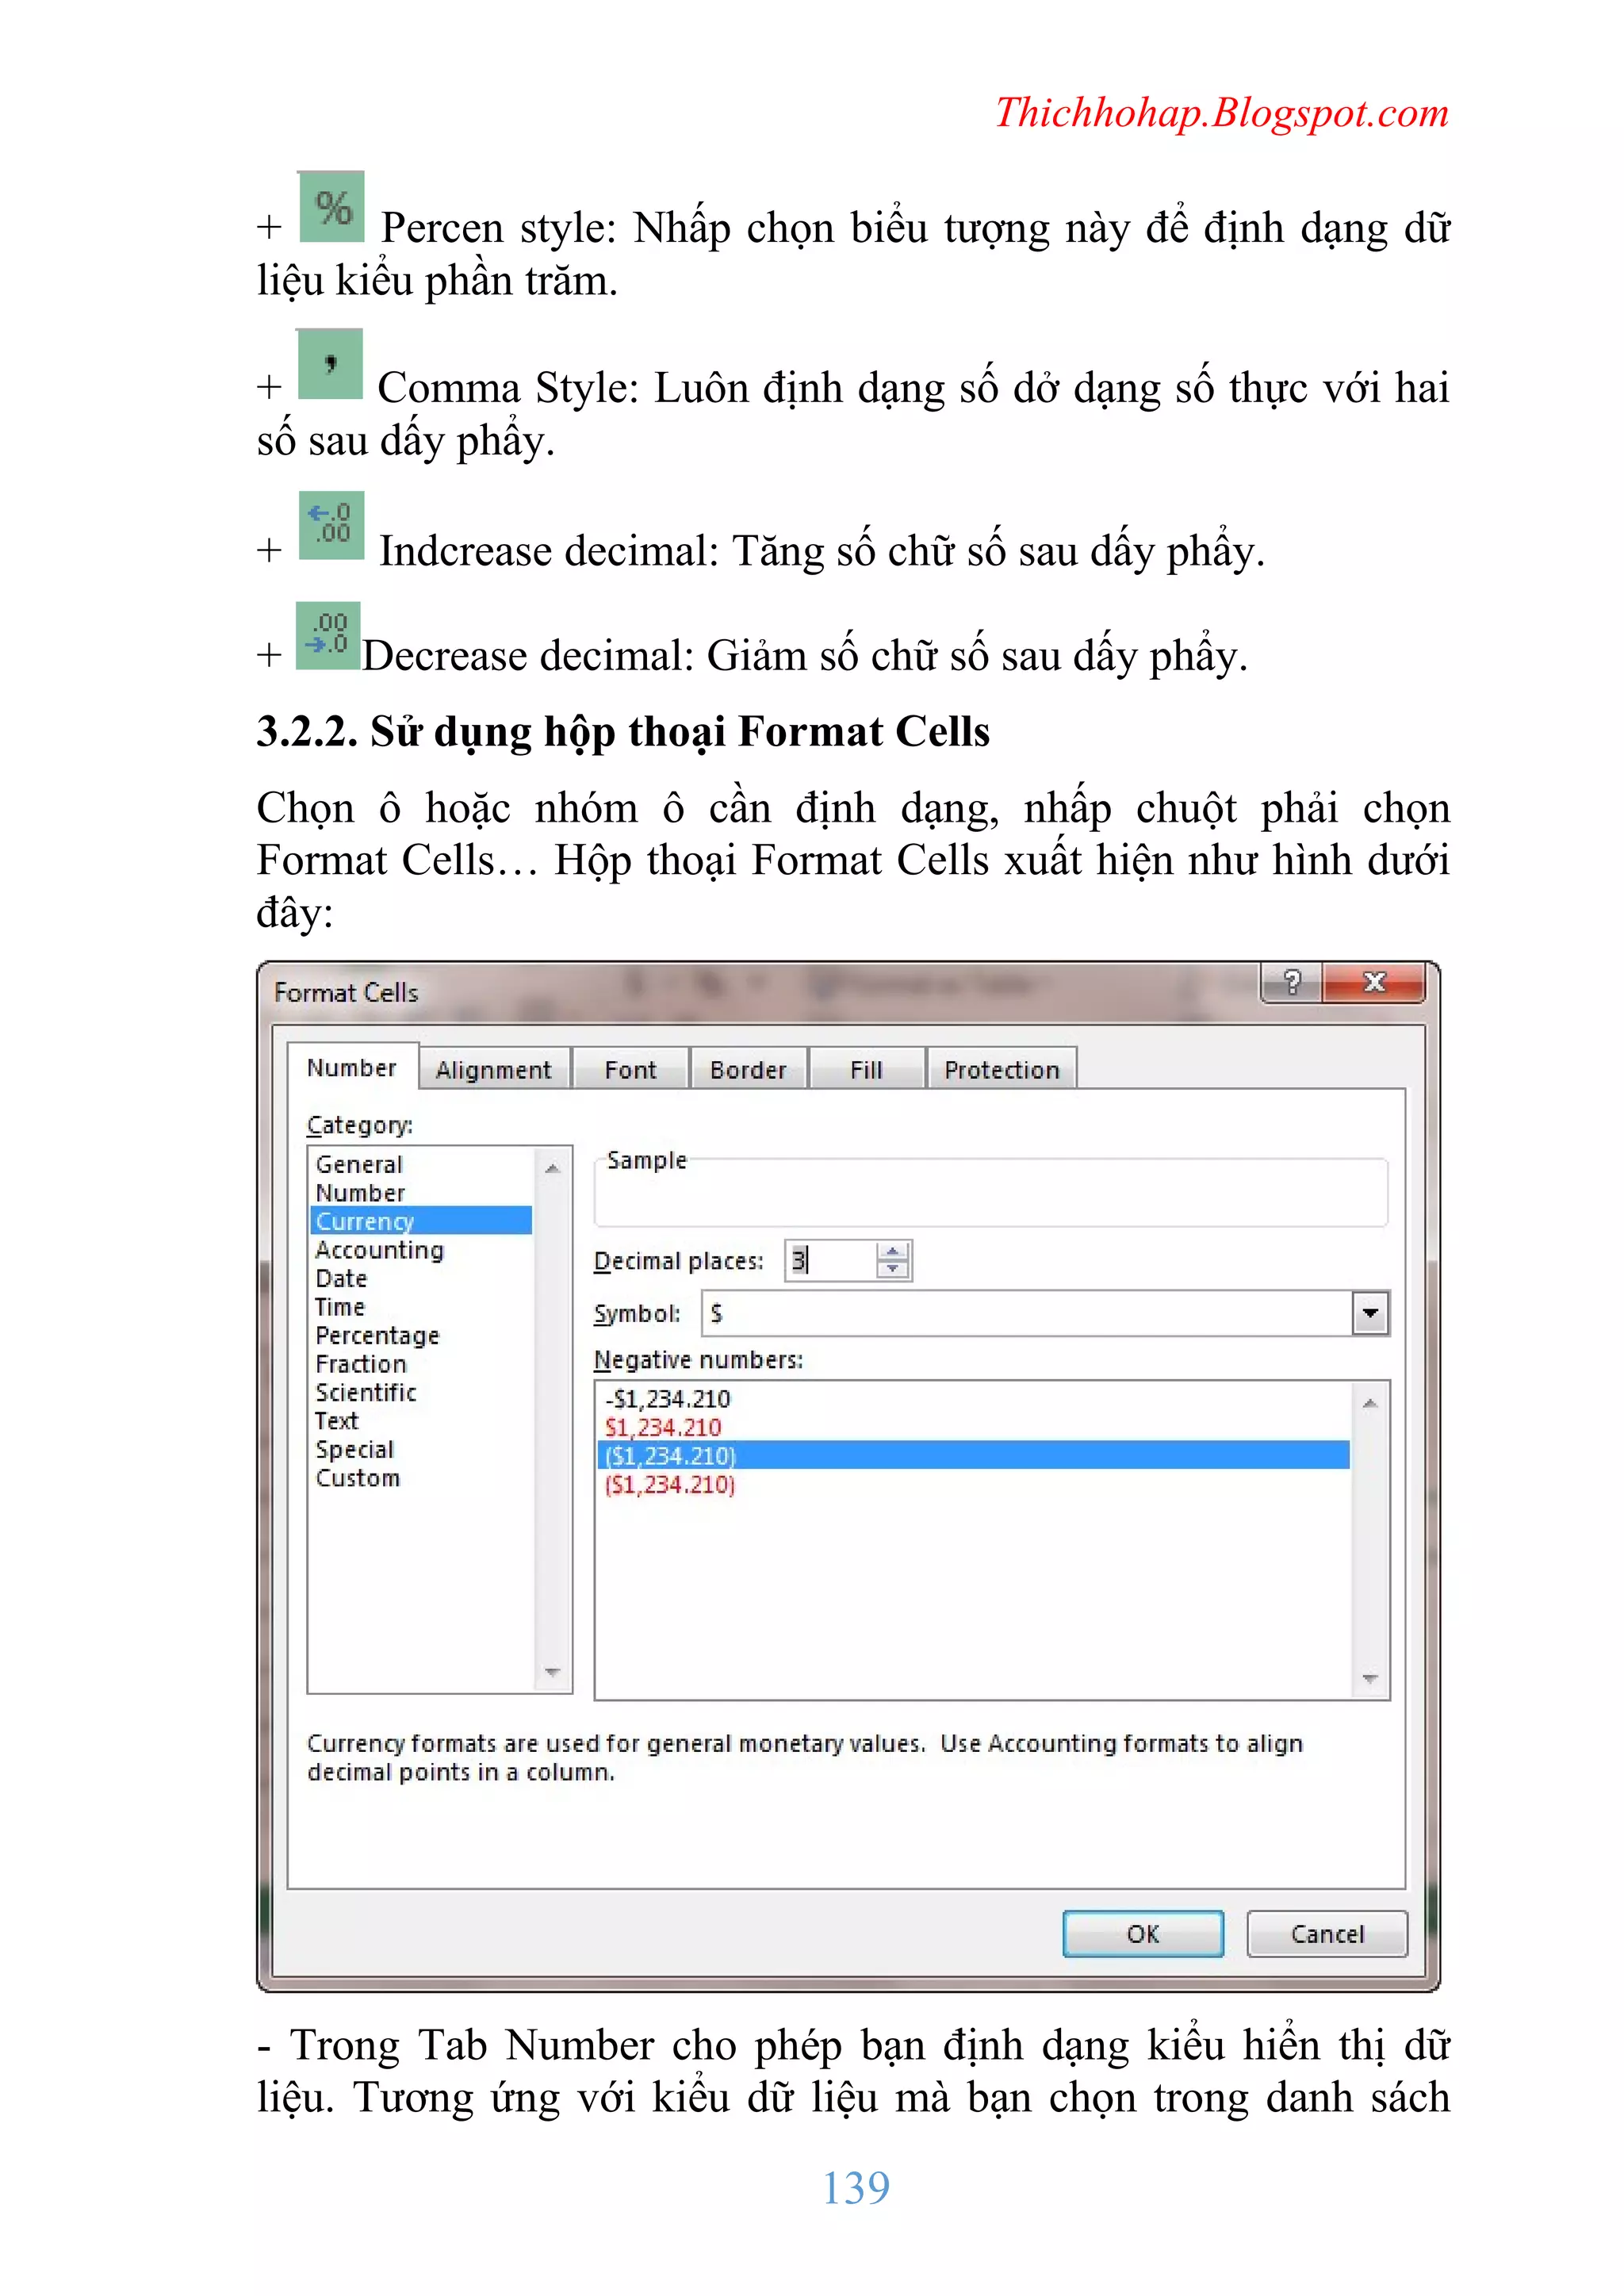Click the Percent style icon
This screenshot has height=2296, width=1624.
(331, 207)
